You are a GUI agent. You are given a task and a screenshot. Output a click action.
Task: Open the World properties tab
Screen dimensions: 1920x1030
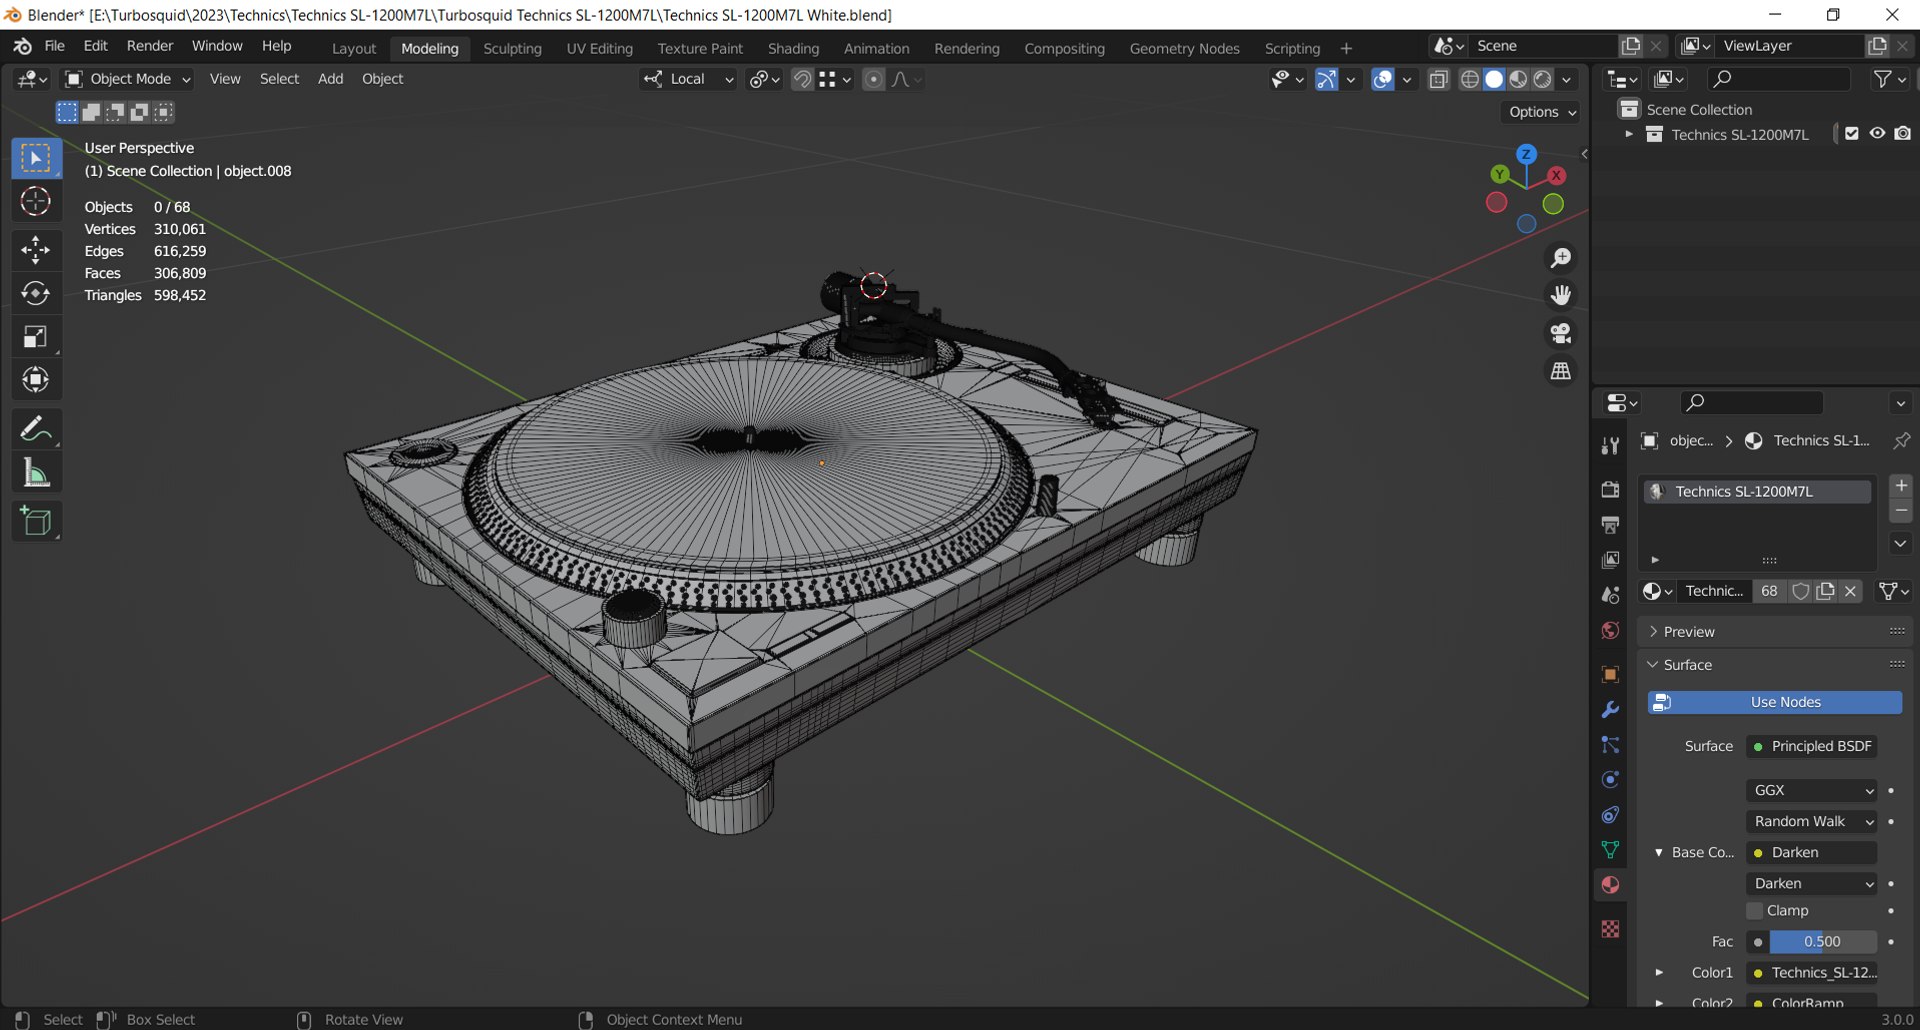click(x=1610, y=630)
